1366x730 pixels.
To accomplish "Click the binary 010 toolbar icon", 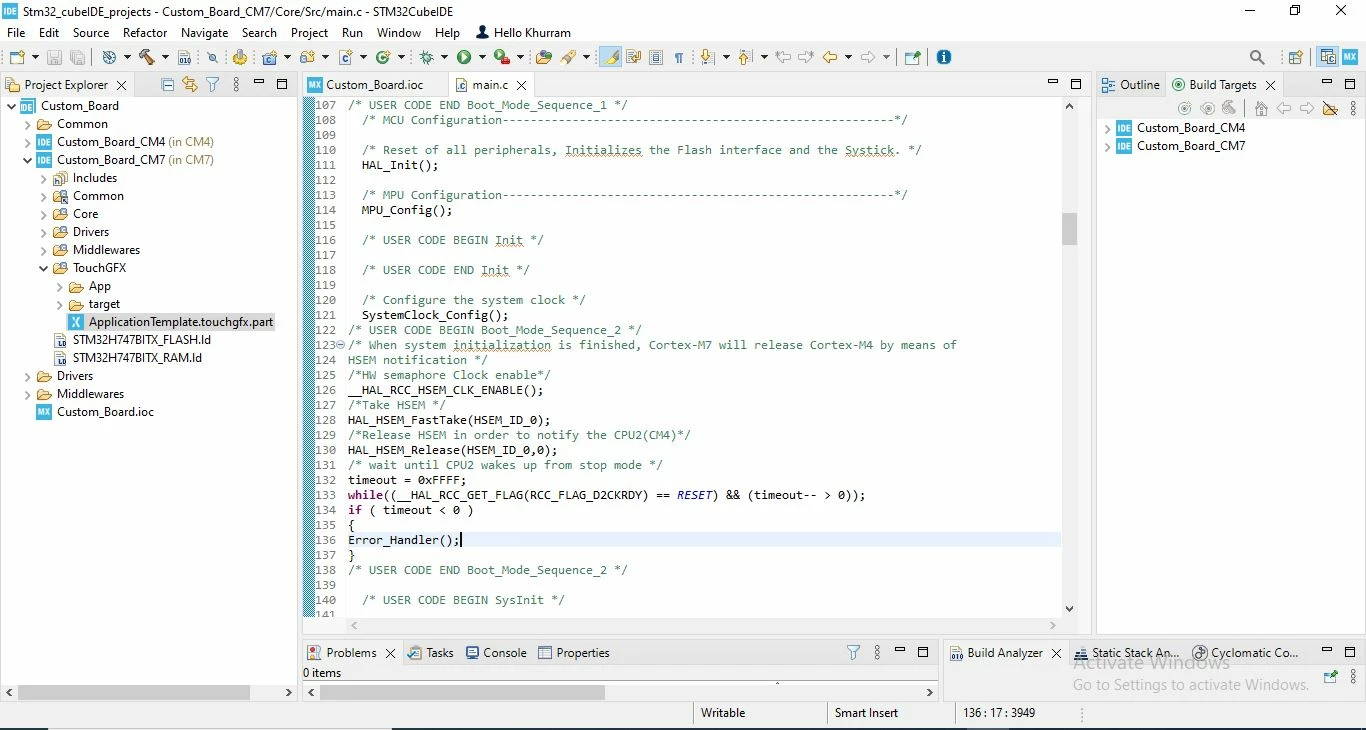I will pyautogui.click(x=184, y=58).
